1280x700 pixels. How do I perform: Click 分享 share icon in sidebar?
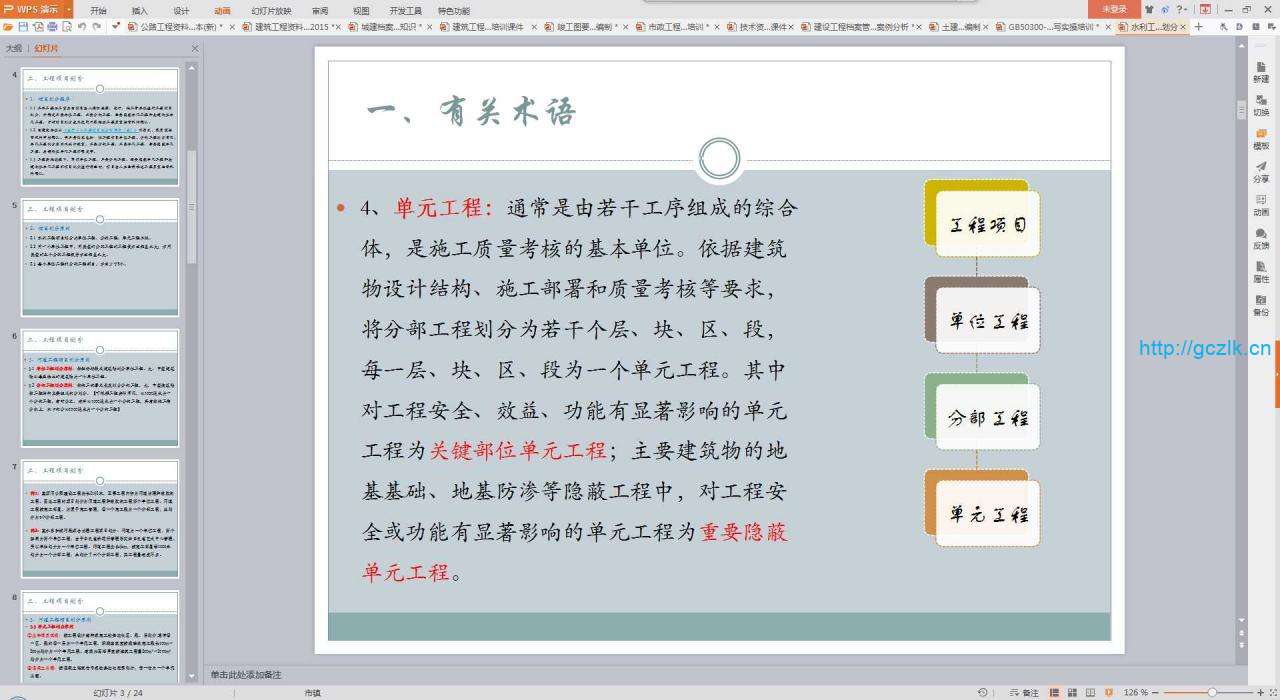pyautogui.click(x=1261, y=172)
